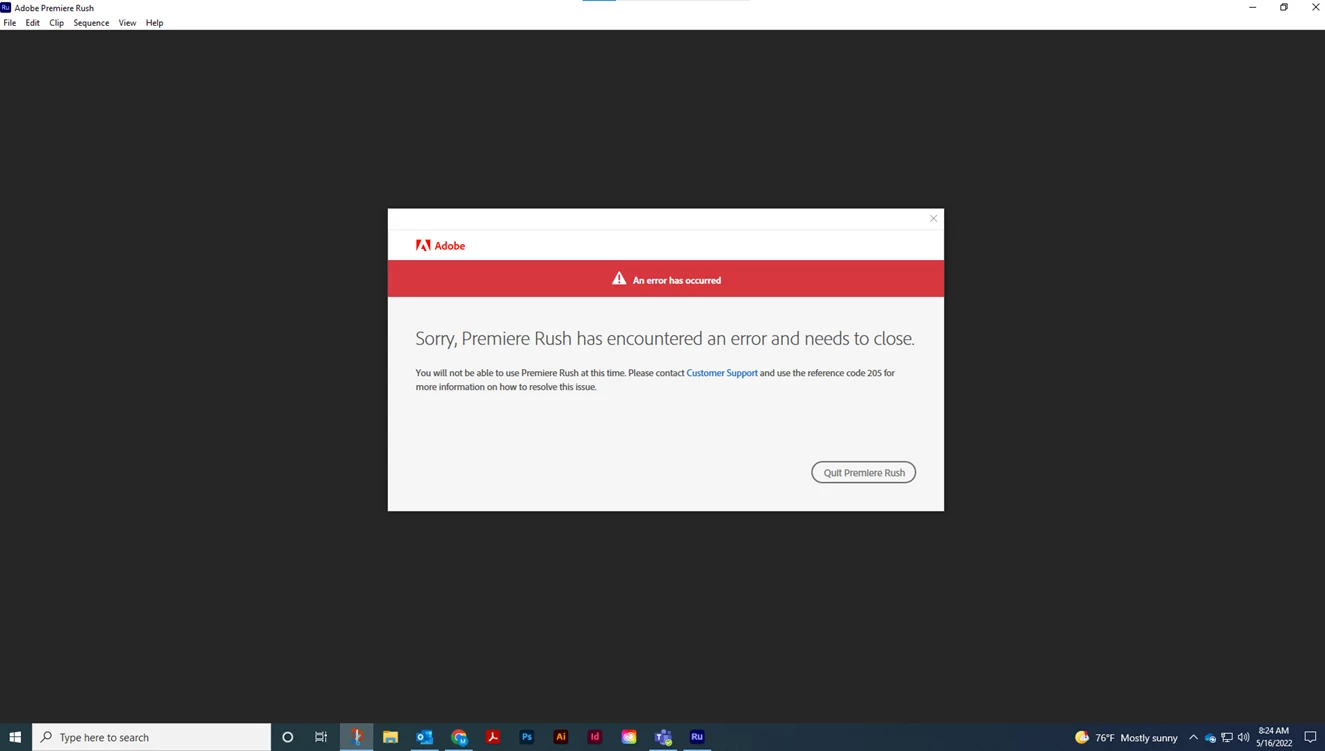This screenshot has width=1325, height=751.
Task: Open InDesign from the taskbar
Action: pos(595,737)
